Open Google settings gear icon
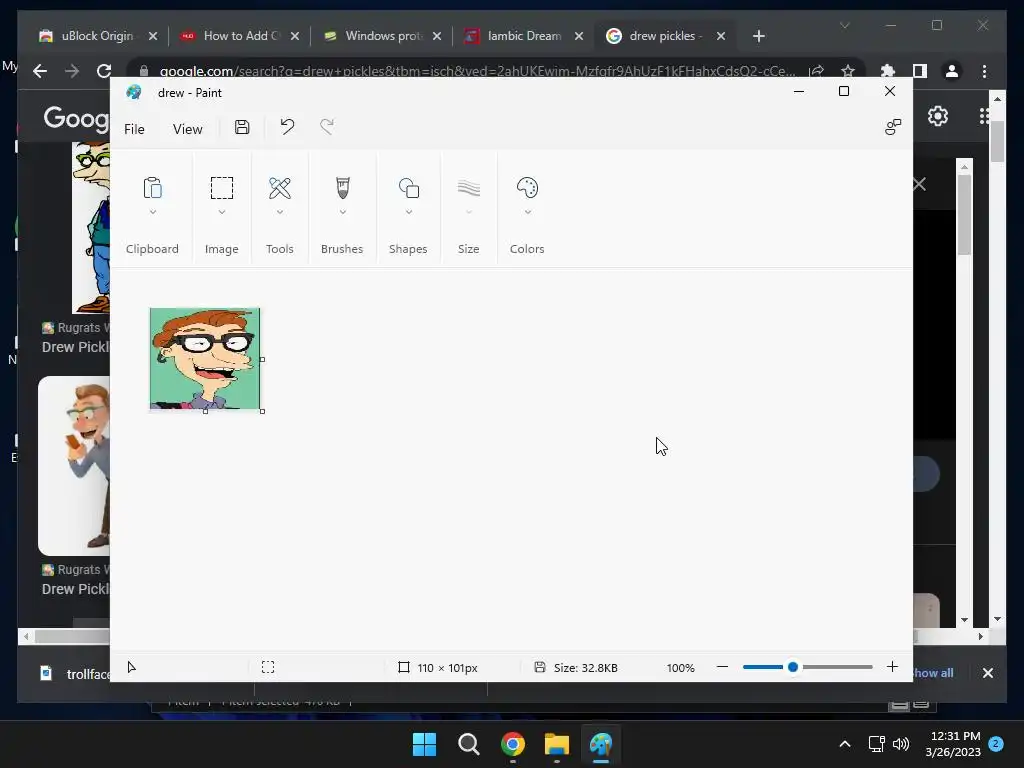Image resolution: width=1024 pixels, height=768 pixels. (938, 116)
